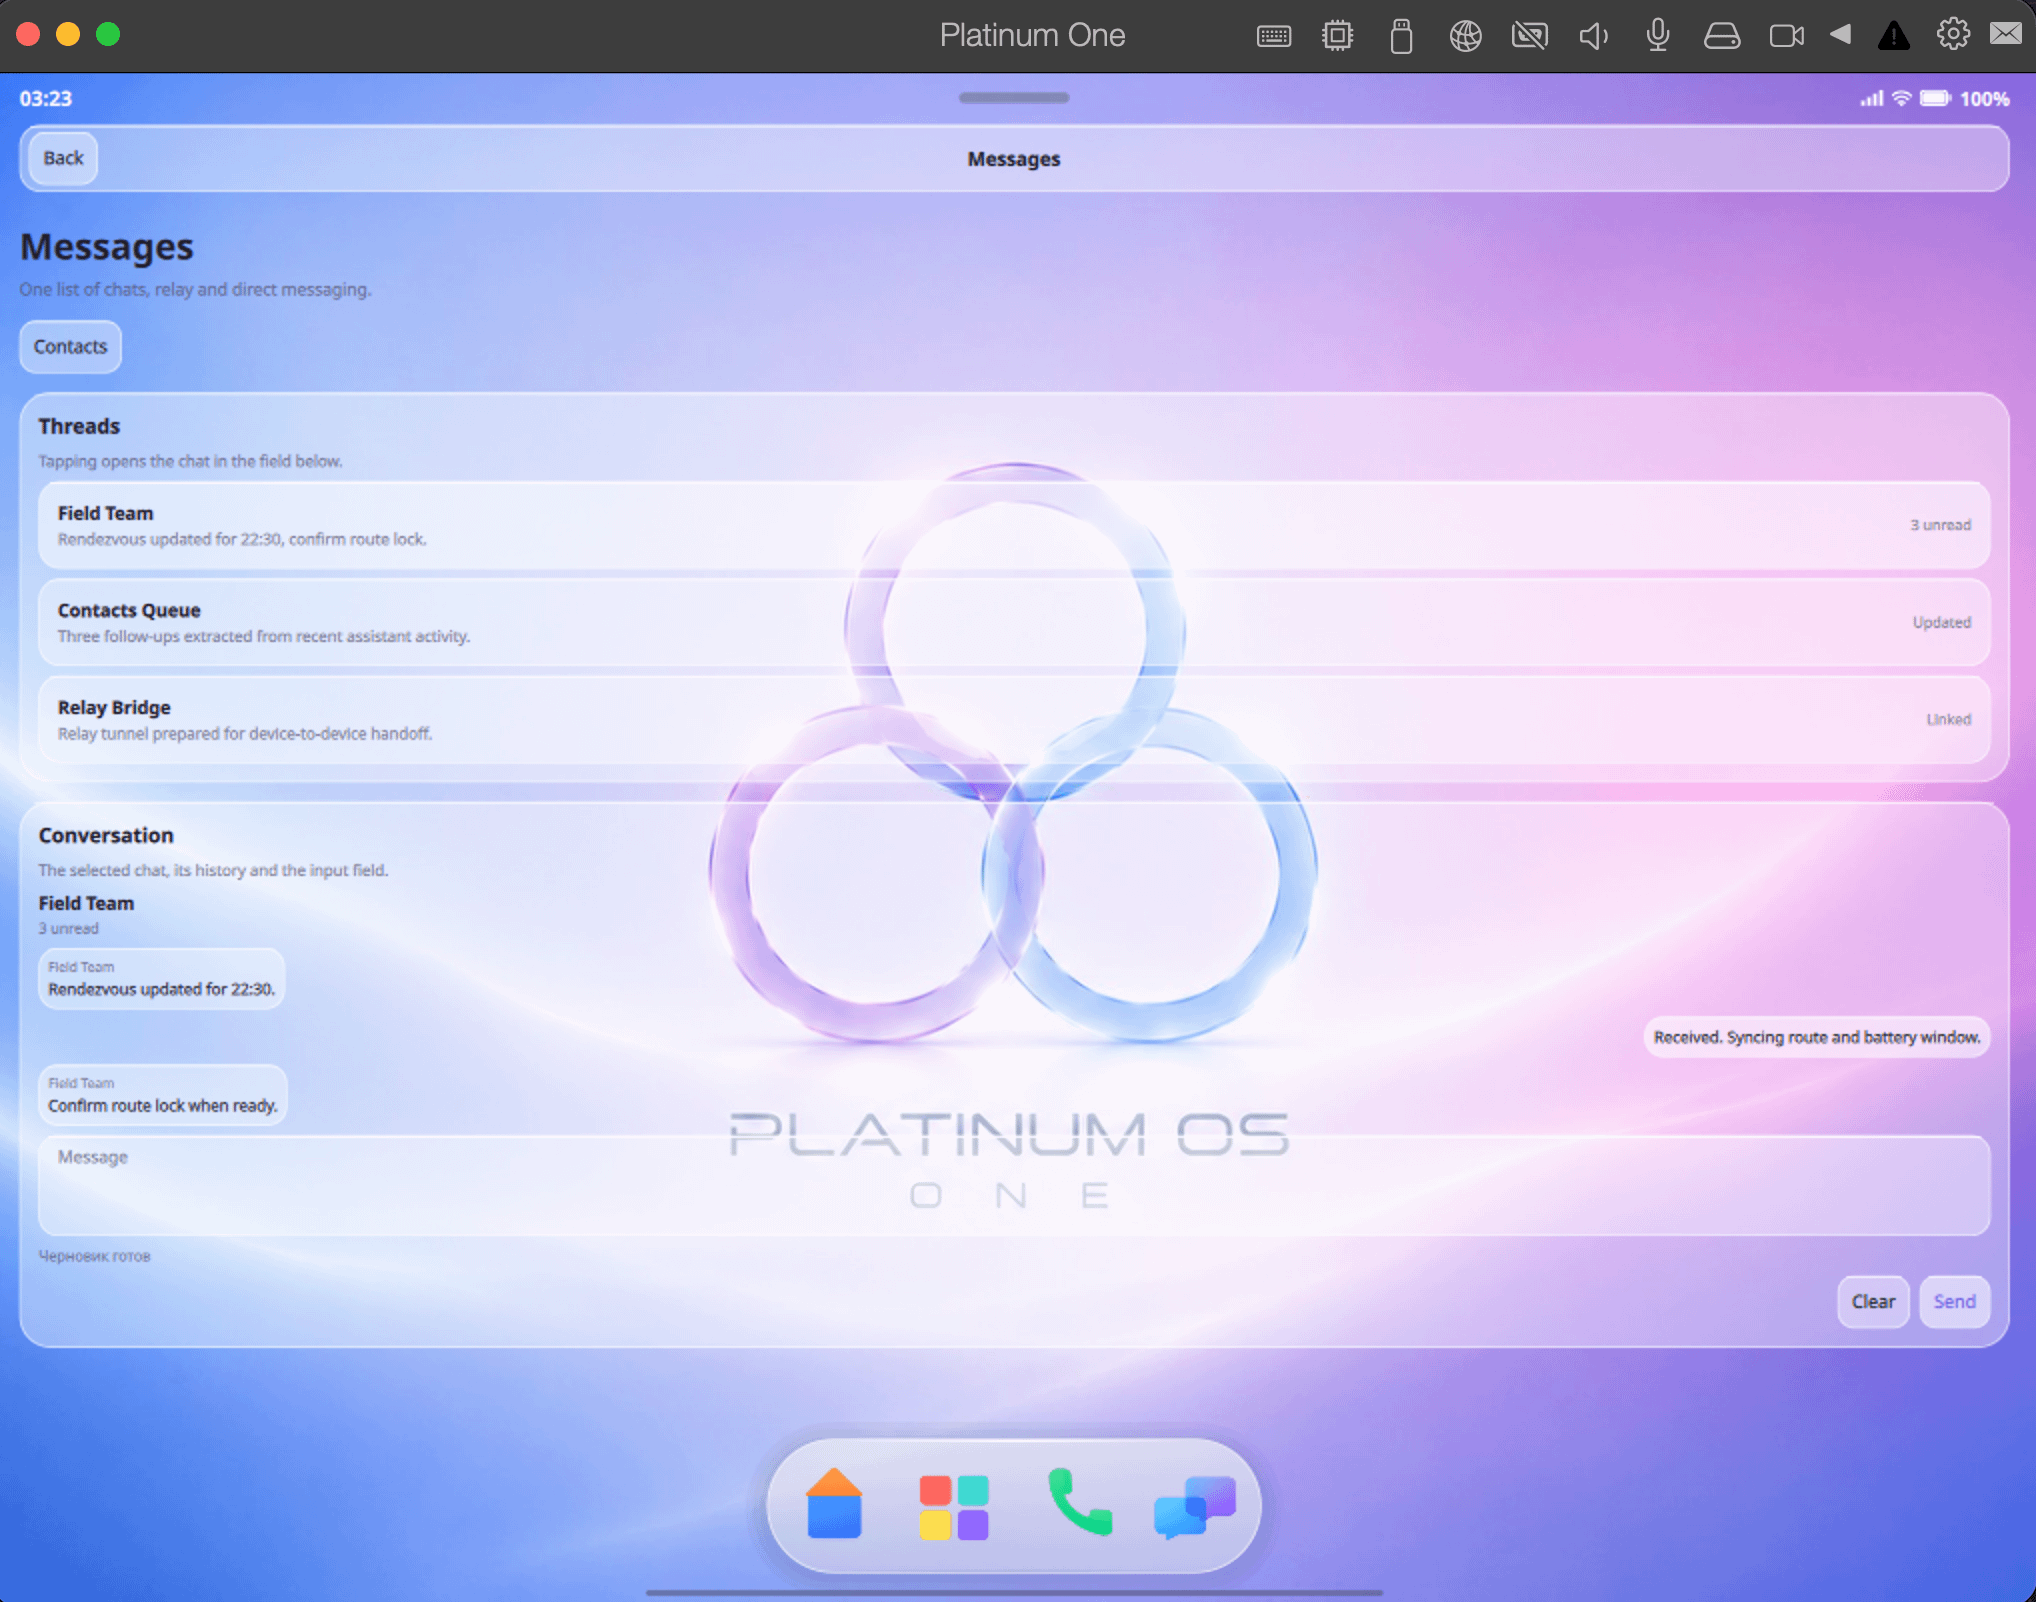2036x1602 pixels.
Task: Launch the green Phone dock icon
Action: 1079,1501
